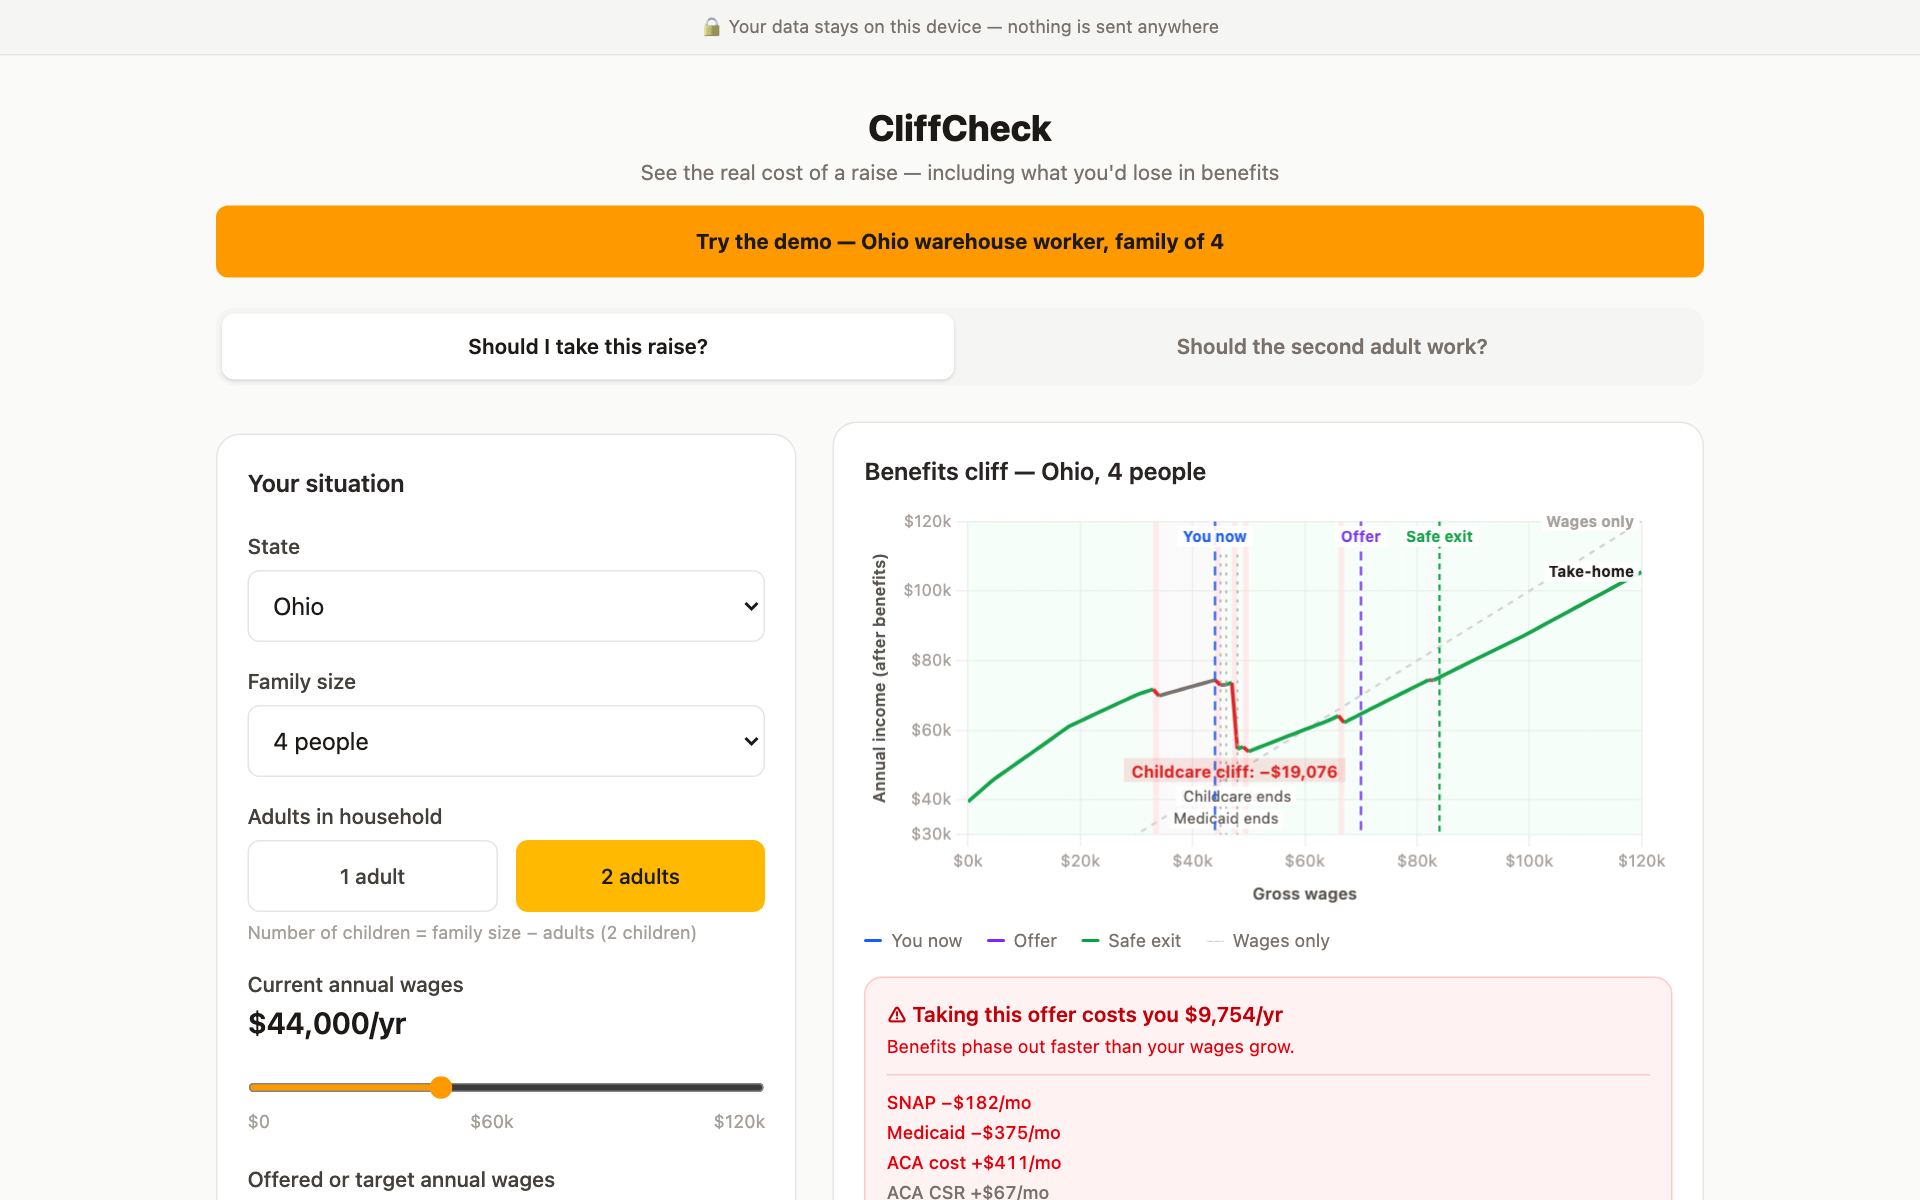Click 'ACA cost +$411/mo' line item
This screenshot has height=1200, width=1920.
(973, 1163)
